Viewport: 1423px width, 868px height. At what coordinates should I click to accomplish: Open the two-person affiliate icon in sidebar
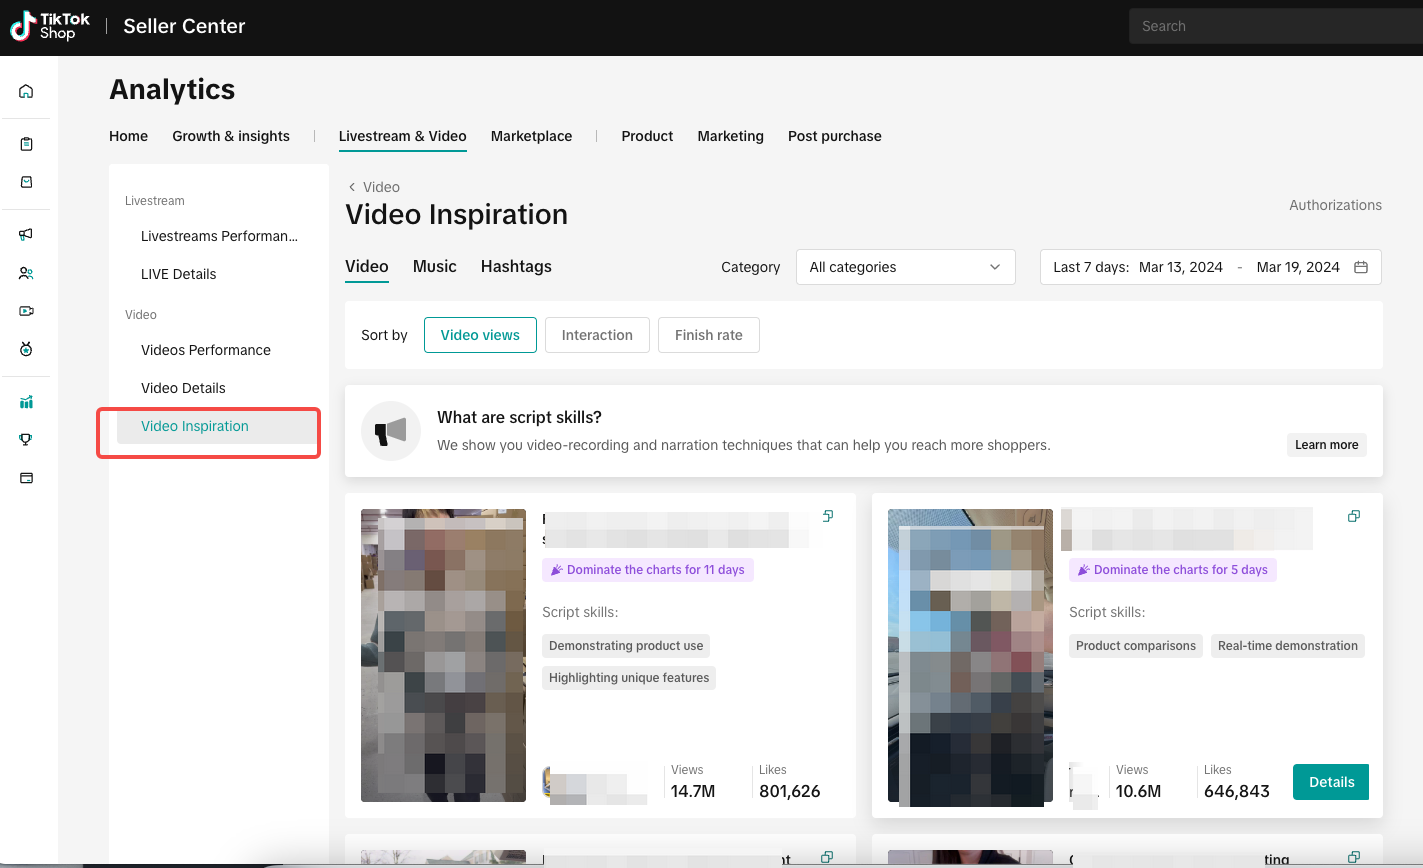[26, 273]
